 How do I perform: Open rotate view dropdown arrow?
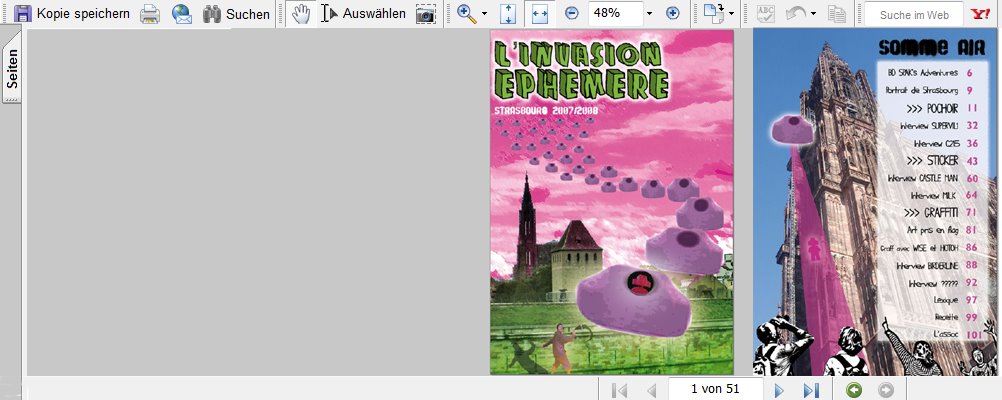[x=731, y=13]
